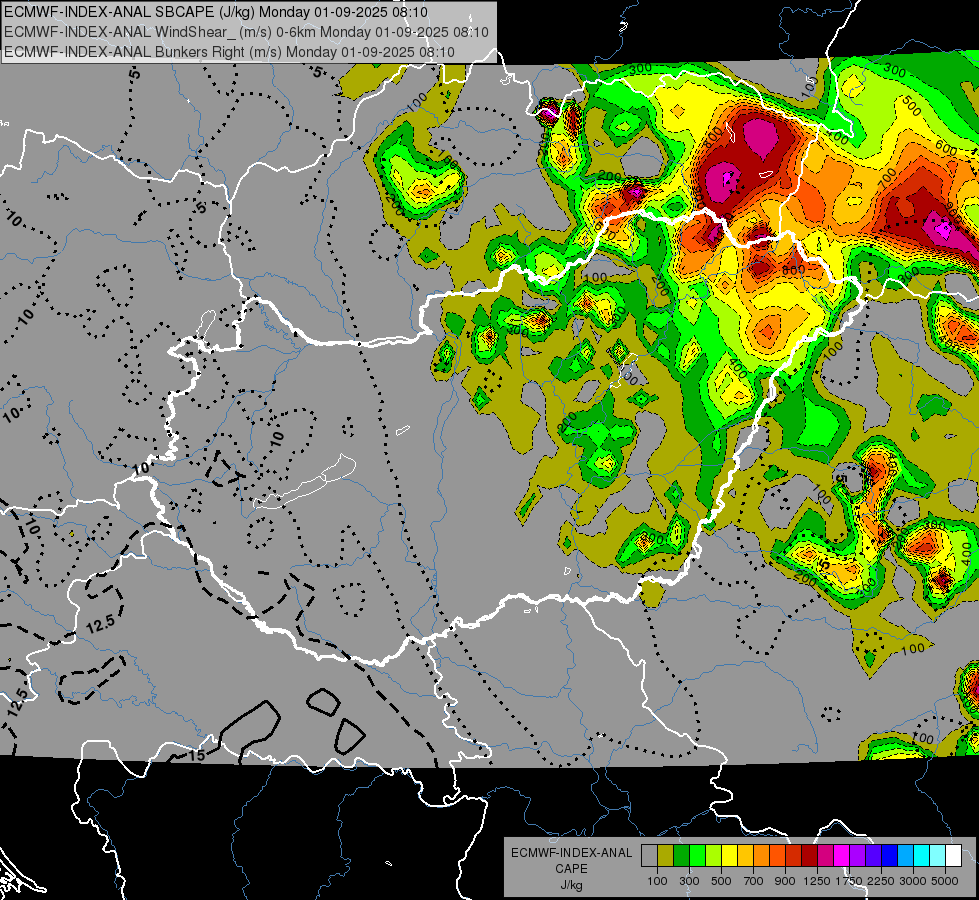
Task: Click the legend tick label 1250
Action: (x=817, y=881)
